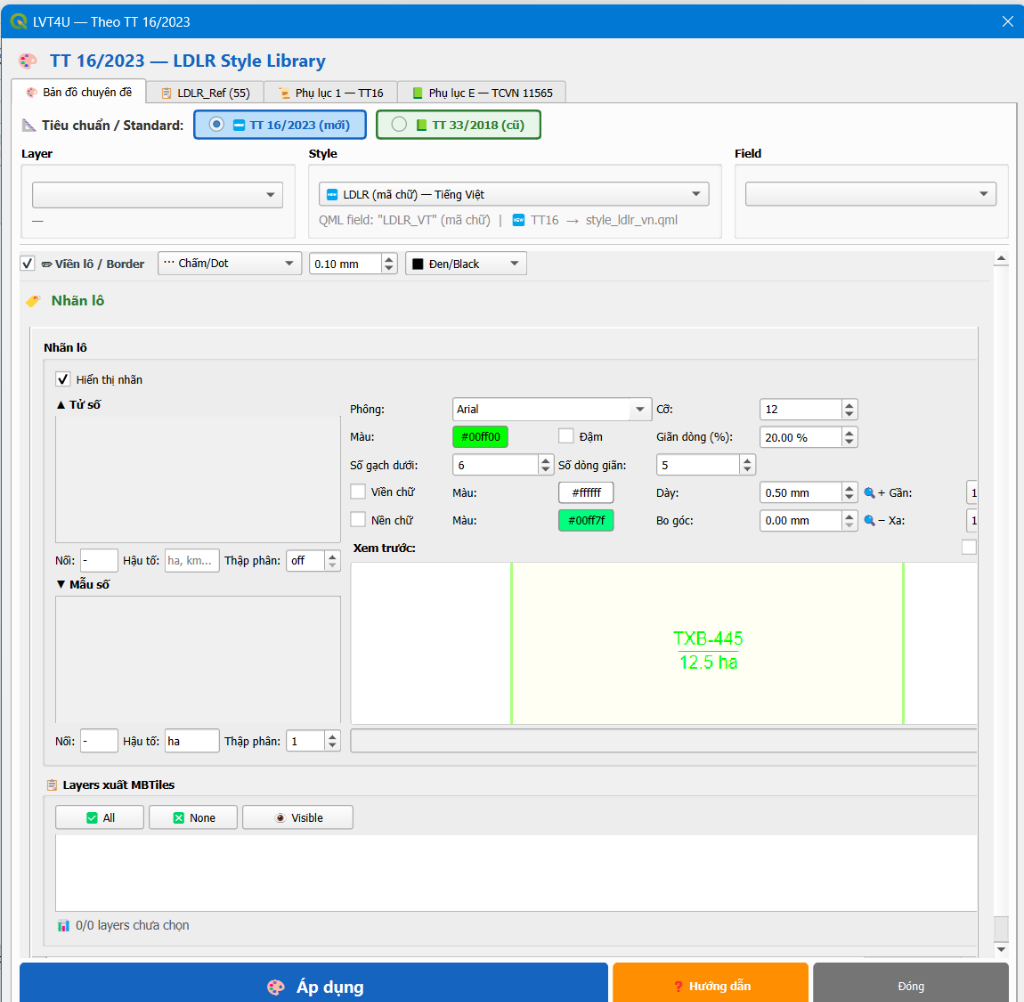Image resolution: width=1024 pixels, height=1002 pixels.
Task: Click the border width 0.10 mm spinner
Action: [353, 264]
